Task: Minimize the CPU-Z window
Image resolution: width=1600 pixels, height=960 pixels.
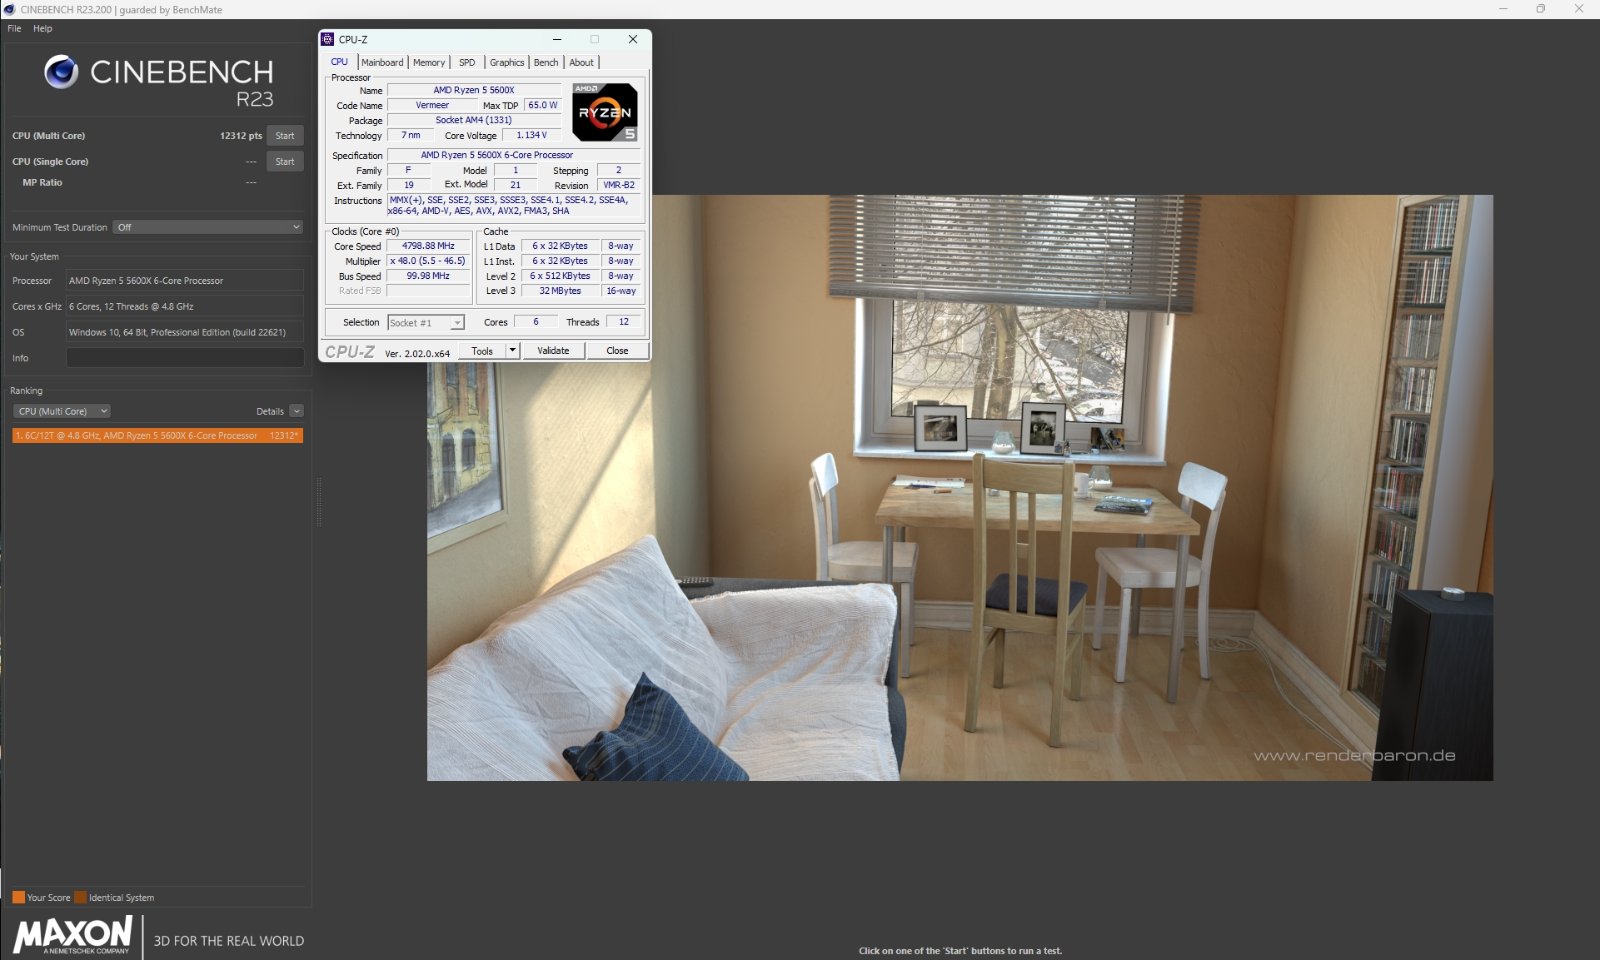Action: tap(557, 39)
